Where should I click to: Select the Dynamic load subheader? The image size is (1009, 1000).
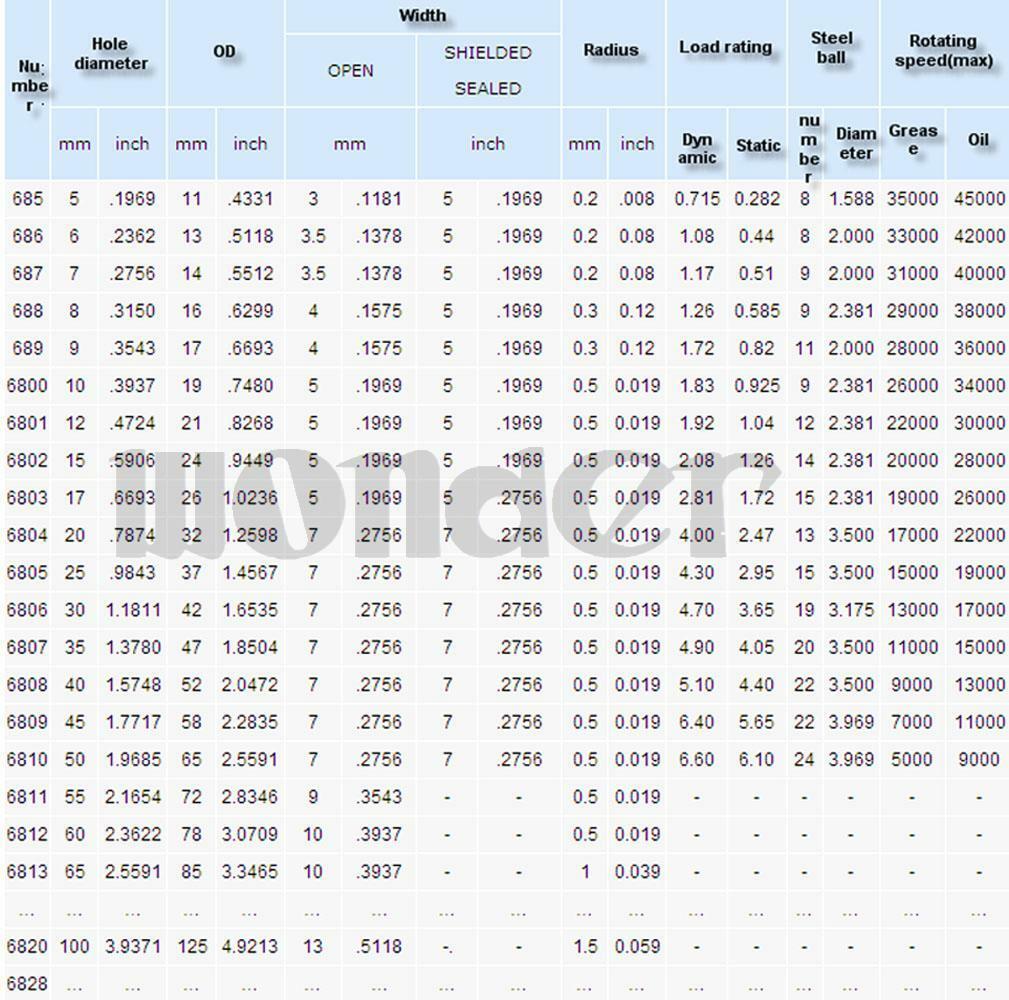click(697, 149)
